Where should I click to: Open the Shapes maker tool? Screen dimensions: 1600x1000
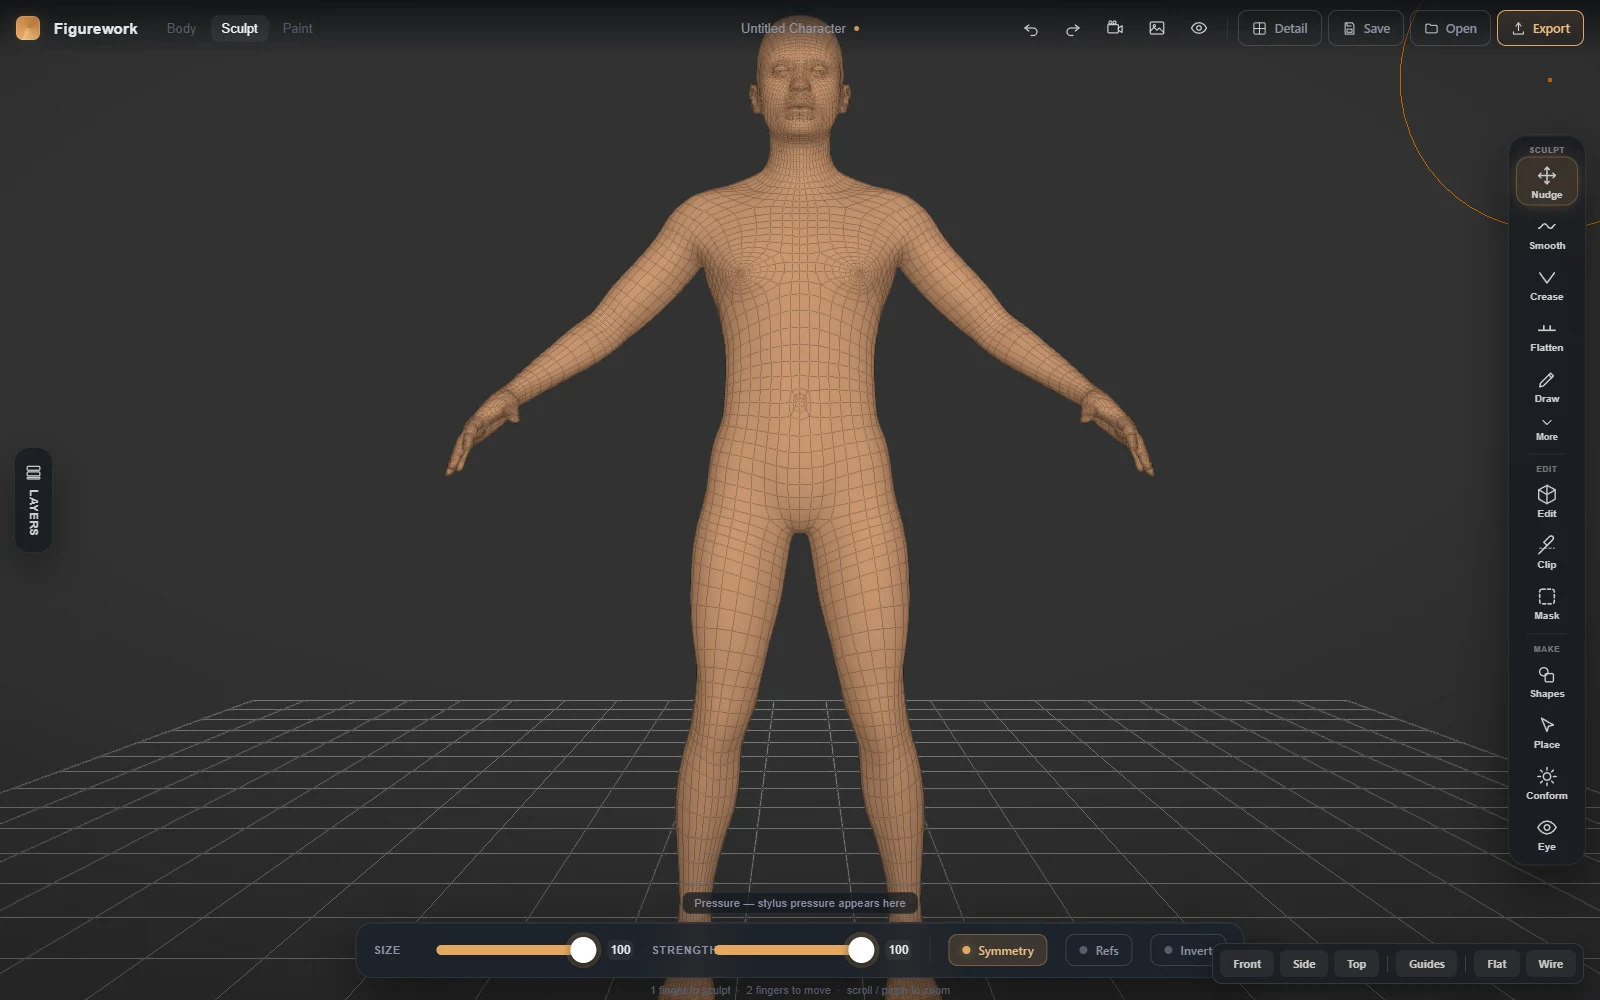[x=1546, y=682]
